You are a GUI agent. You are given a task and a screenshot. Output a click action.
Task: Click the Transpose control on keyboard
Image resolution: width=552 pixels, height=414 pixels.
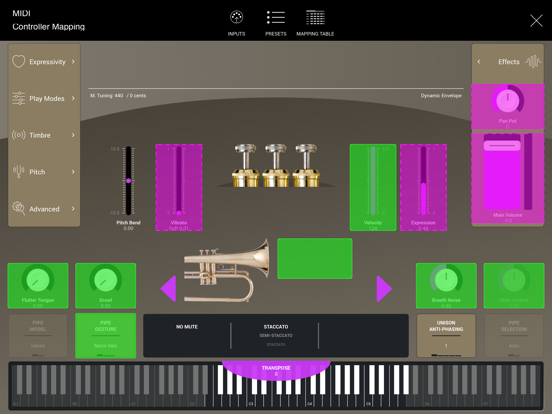(276, 370)
